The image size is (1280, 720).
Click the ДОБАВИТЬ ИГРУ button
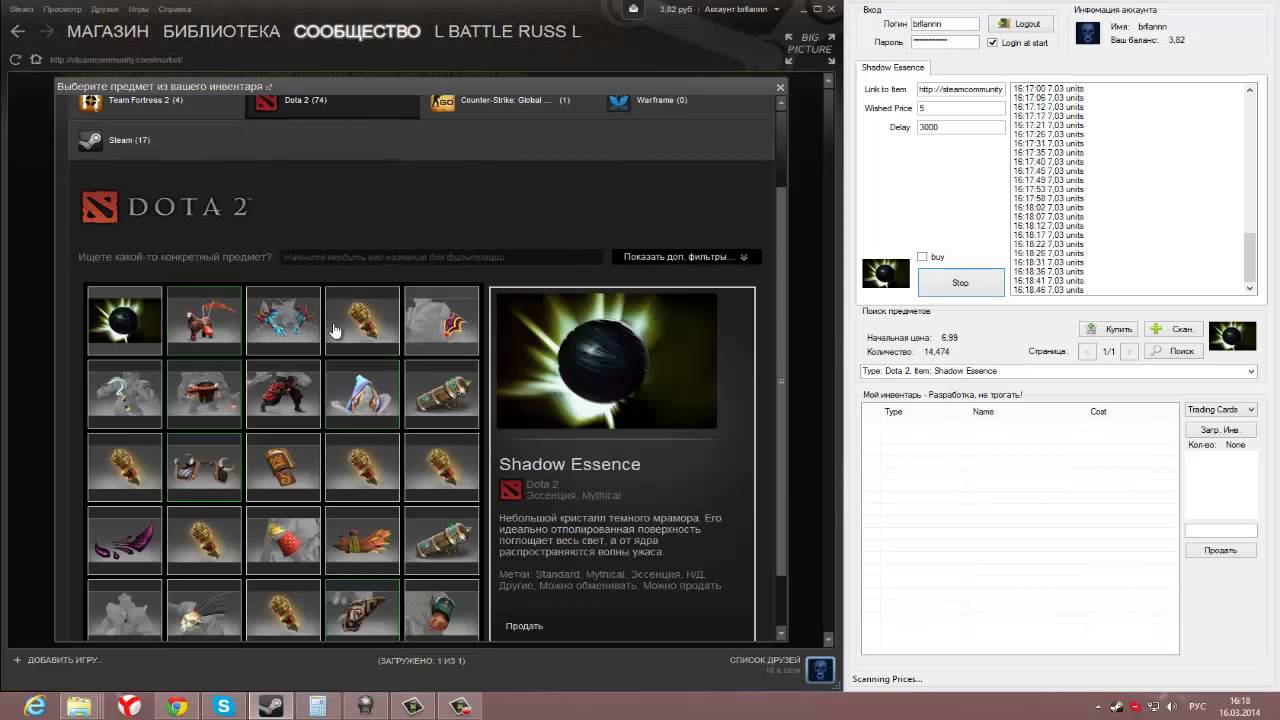point(57,660)
